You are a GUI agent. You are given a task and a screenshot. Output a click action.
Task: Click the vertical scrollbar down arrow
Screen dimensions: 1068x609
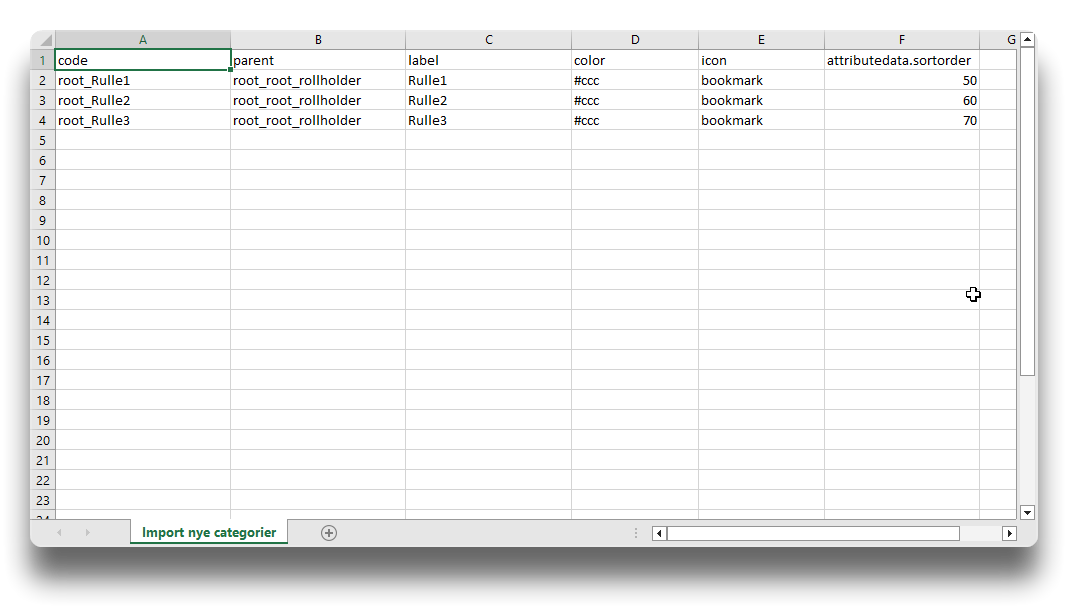pos(1027,512)
